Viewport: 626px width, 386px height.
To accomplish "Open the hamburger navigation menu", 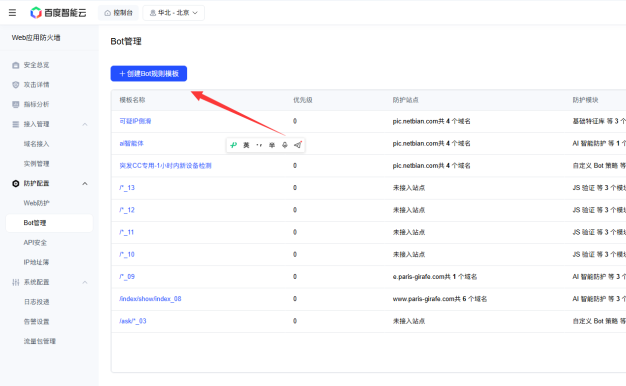I will tap(12, 13).
